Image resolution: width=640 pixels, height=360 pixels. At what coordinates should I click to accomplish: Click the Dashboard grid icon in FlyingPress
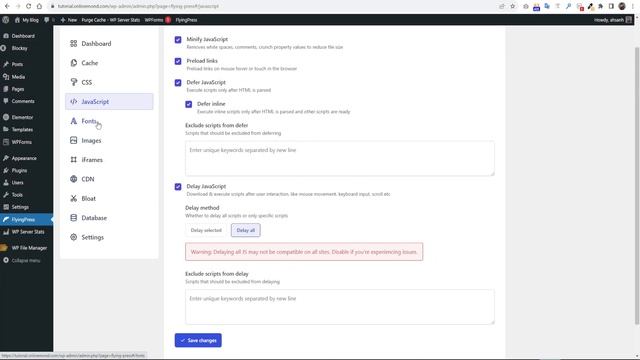coord(73,44)
